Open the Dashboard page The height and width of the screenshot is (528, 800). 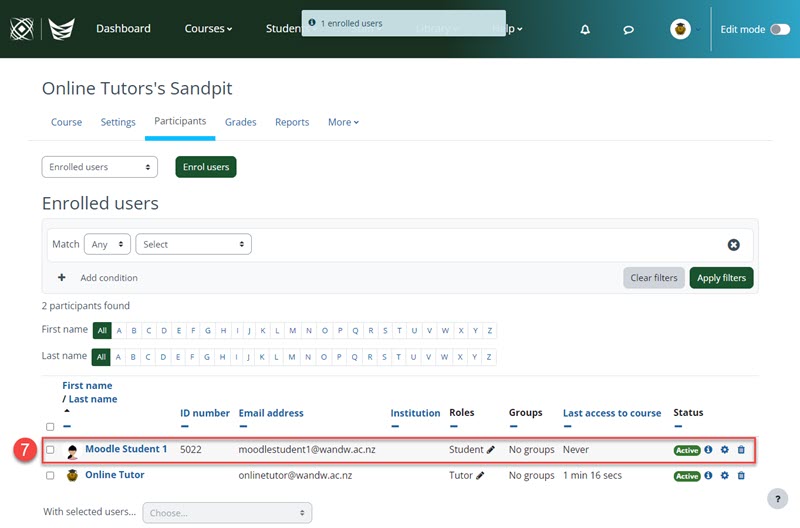click(x=123, y=29)
